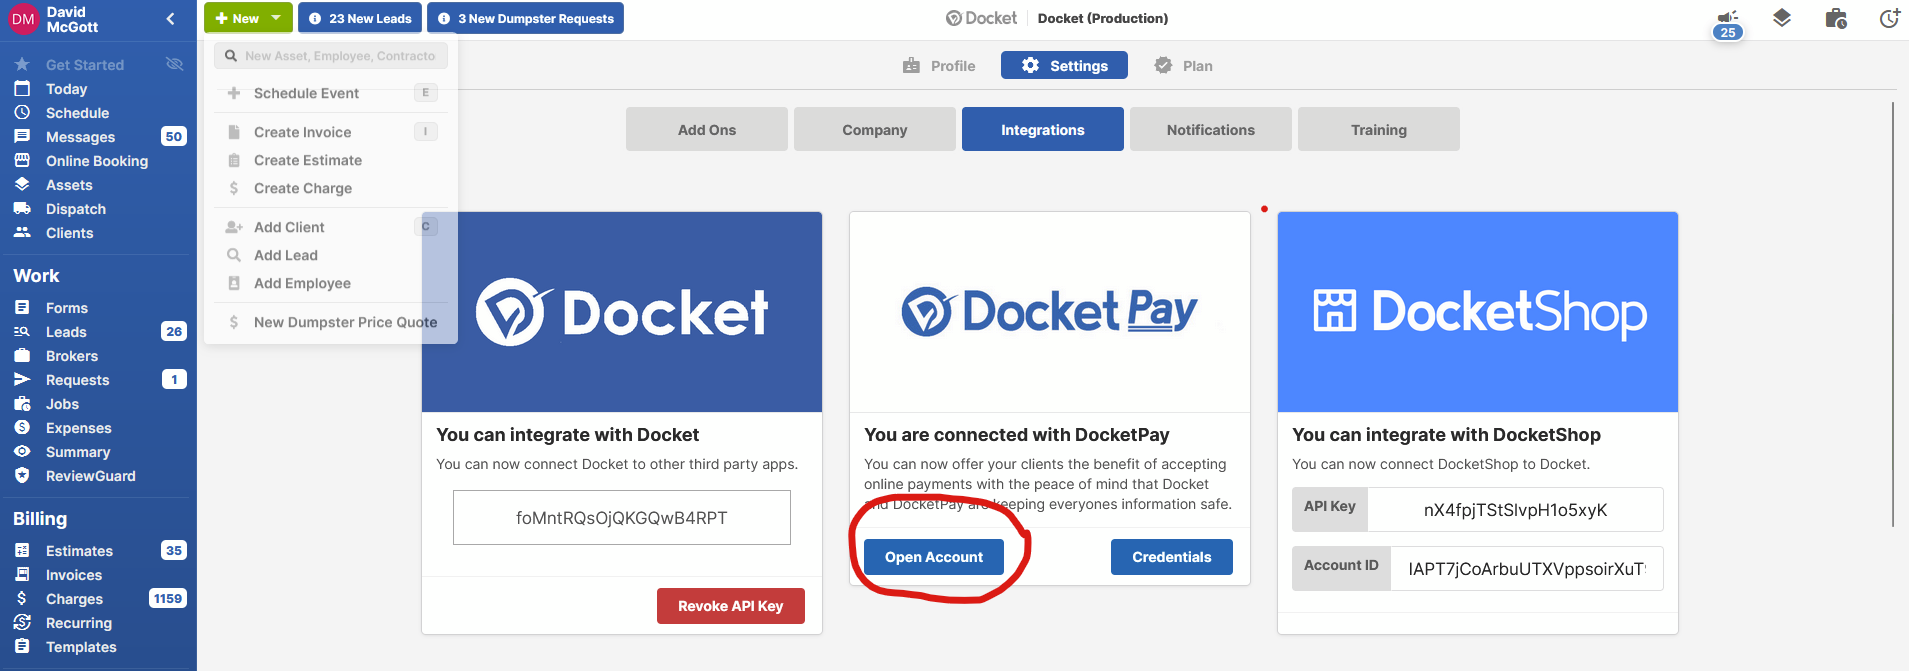Image resolution: width=1909 pixels, height=671 pixels.
Task: Open Jobs icon in sidebar
Action: [22, 403]
